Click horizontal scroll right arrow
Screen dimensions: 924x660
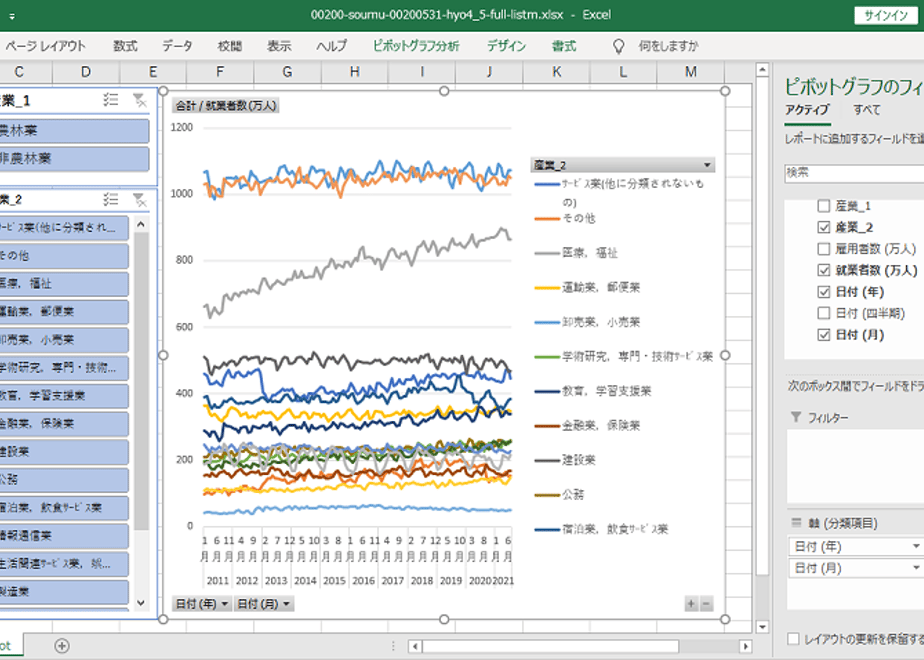tap(745, 646)
